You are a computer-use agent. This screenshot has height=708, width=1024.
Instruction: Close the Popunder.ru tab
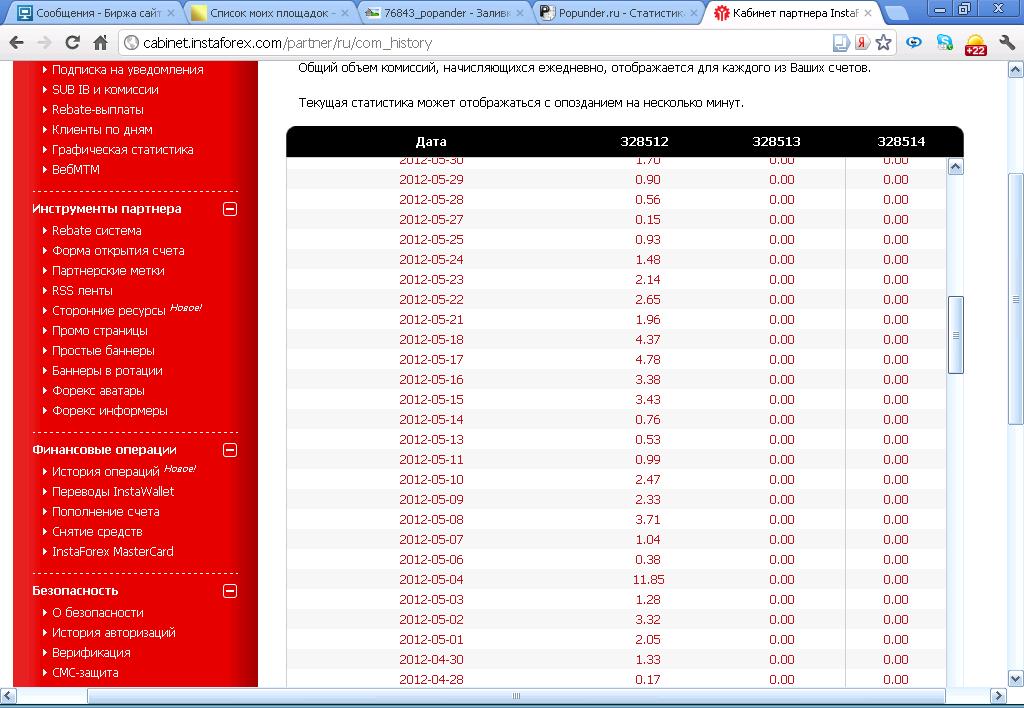(x=694, y=12)
